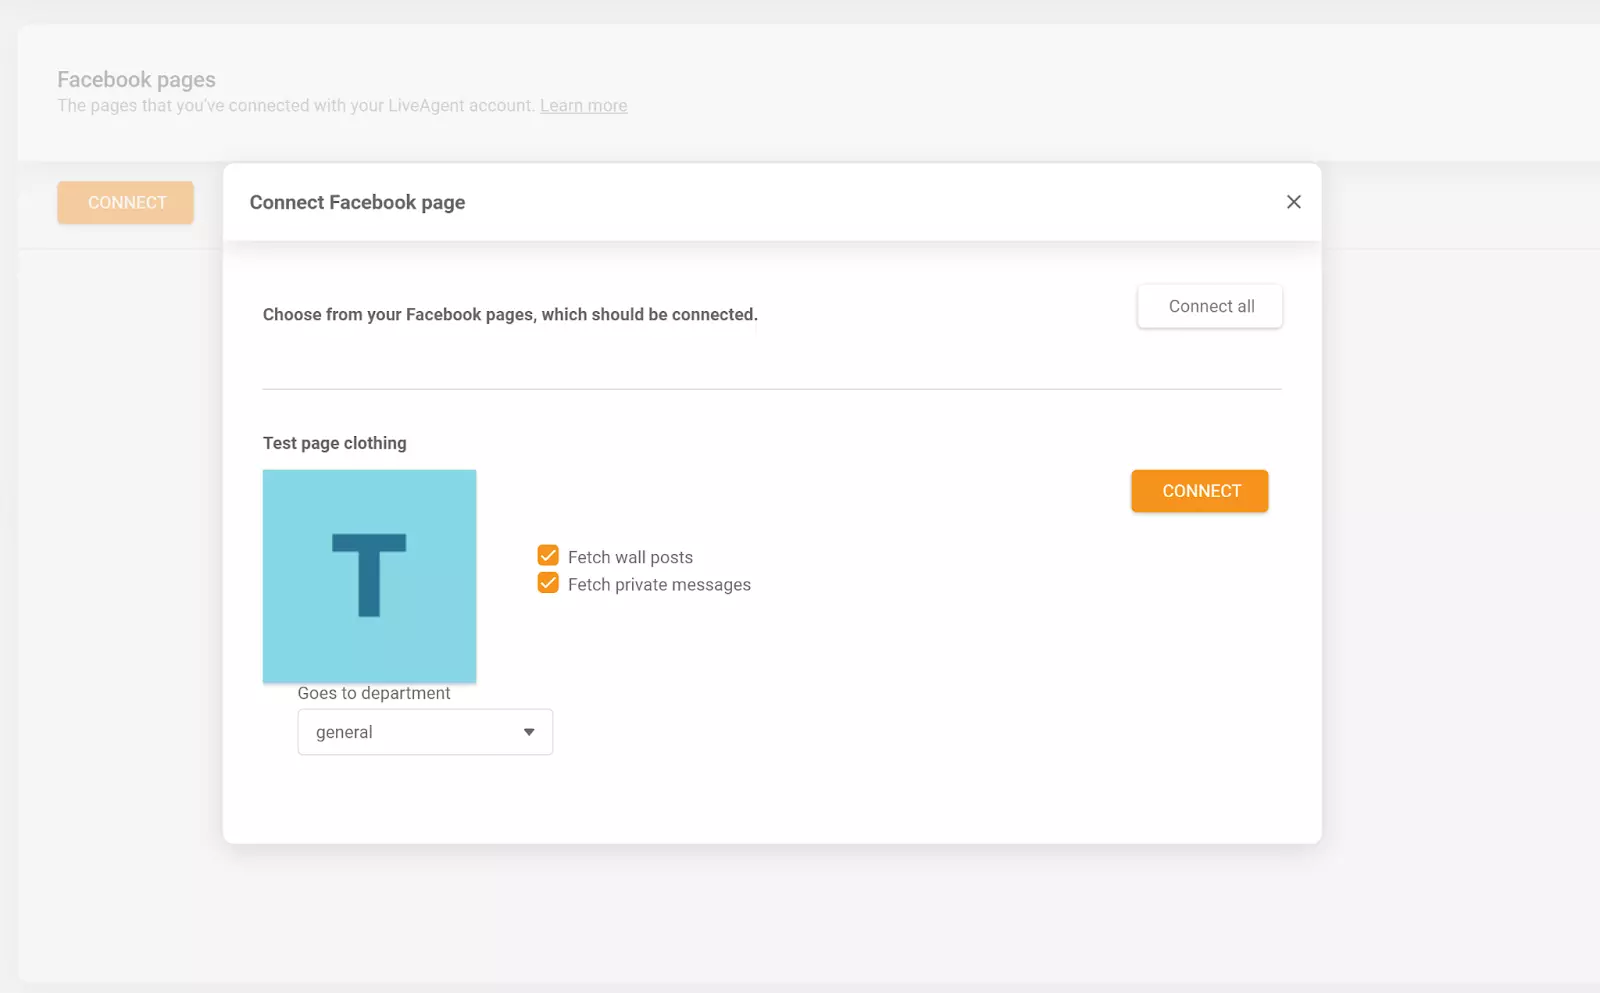Click the Connect Facebook page dialog title
Screen dimensions: 1600x993
coord(357,202)
